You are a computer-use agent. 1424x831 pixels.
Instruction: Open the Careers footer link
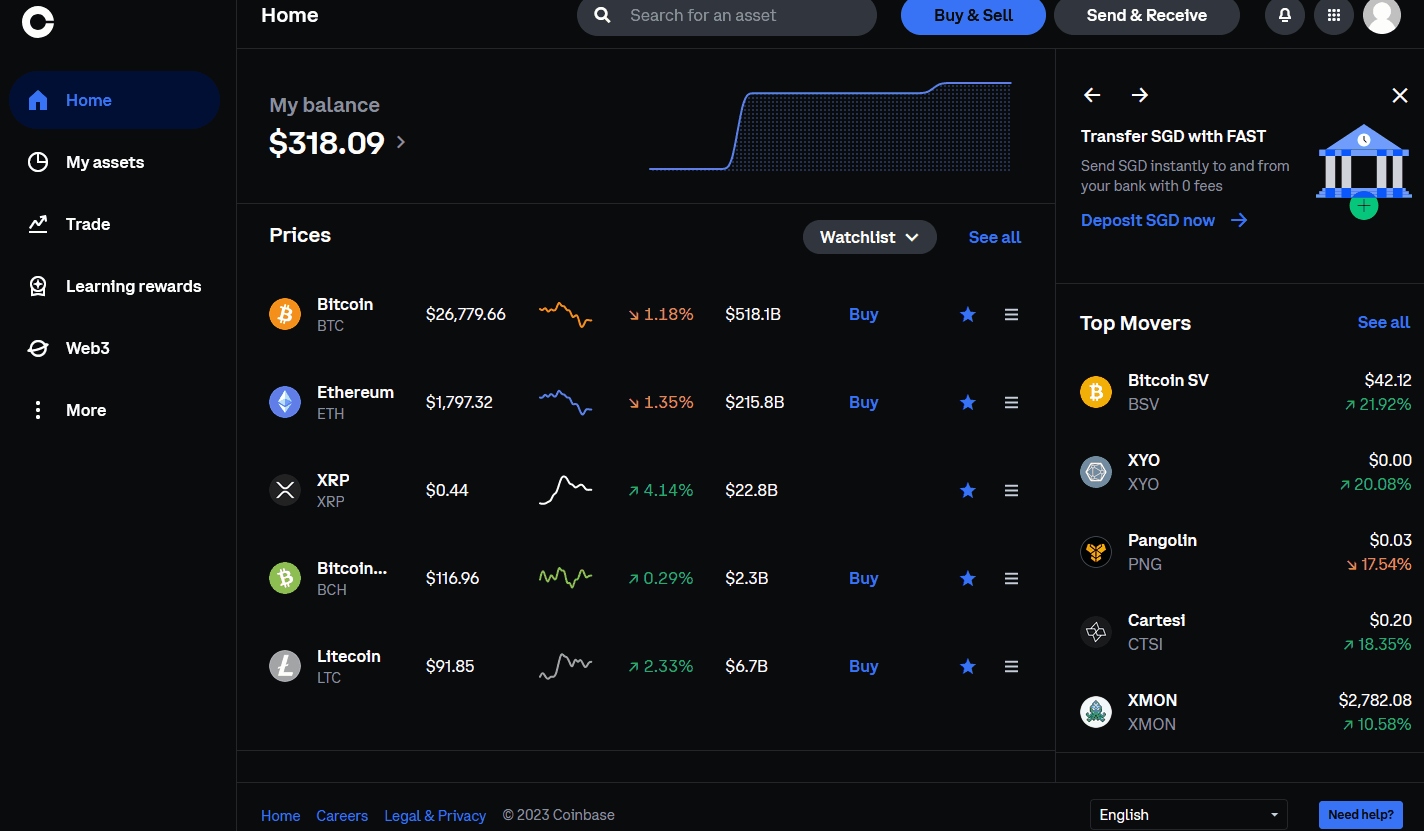point(342,816)
